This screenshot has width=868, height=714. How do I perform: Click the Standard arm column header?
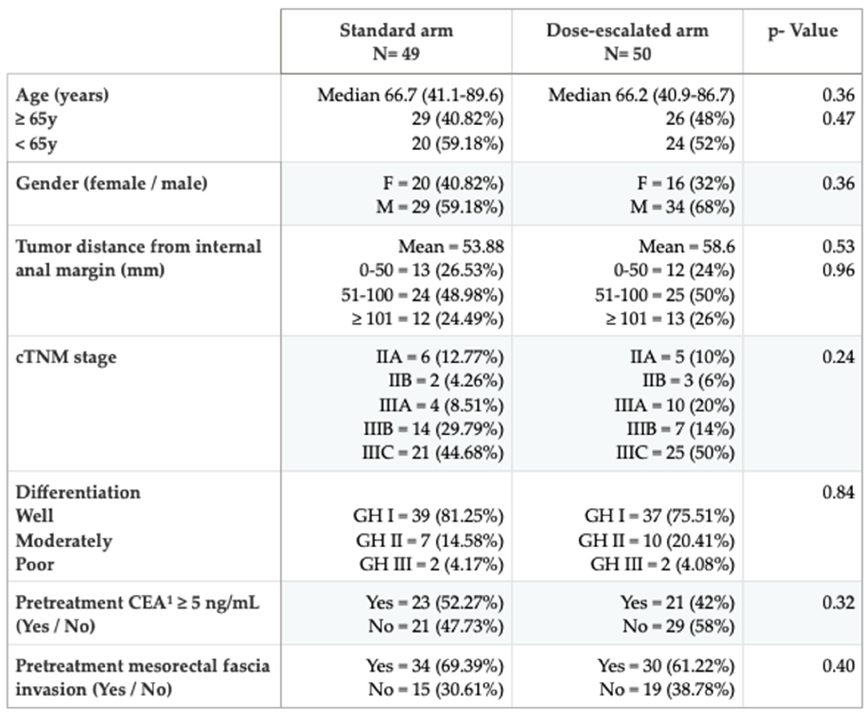[396, 40]
